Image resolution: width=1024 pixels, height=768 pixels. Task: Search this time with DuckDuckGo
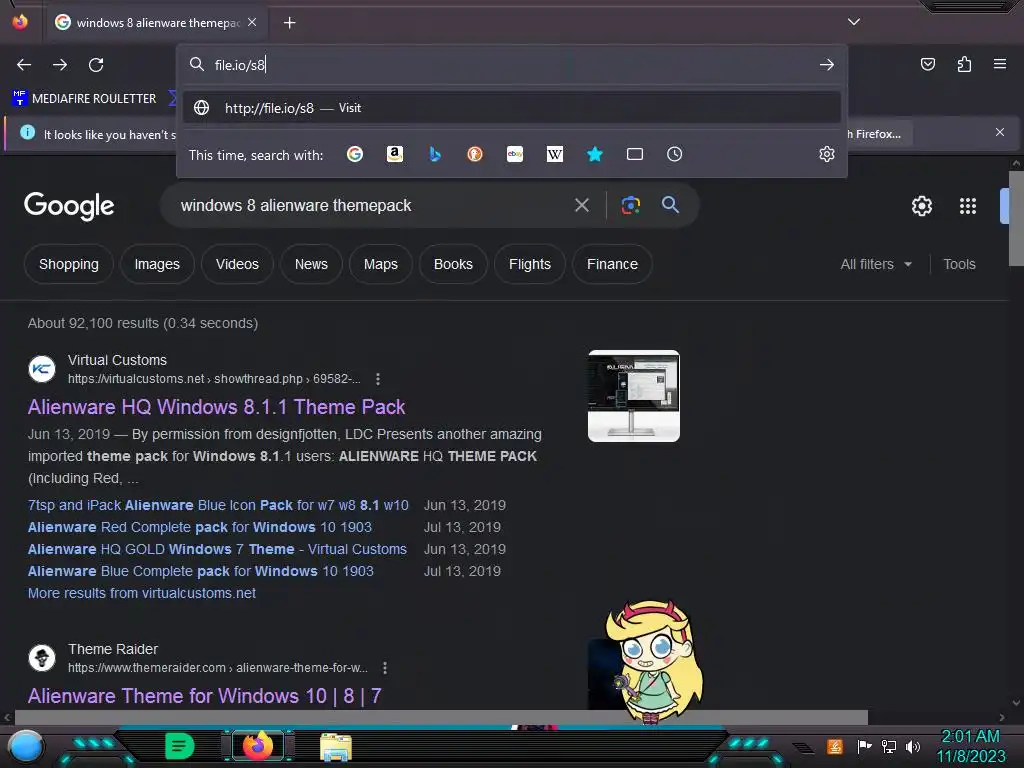475,154
